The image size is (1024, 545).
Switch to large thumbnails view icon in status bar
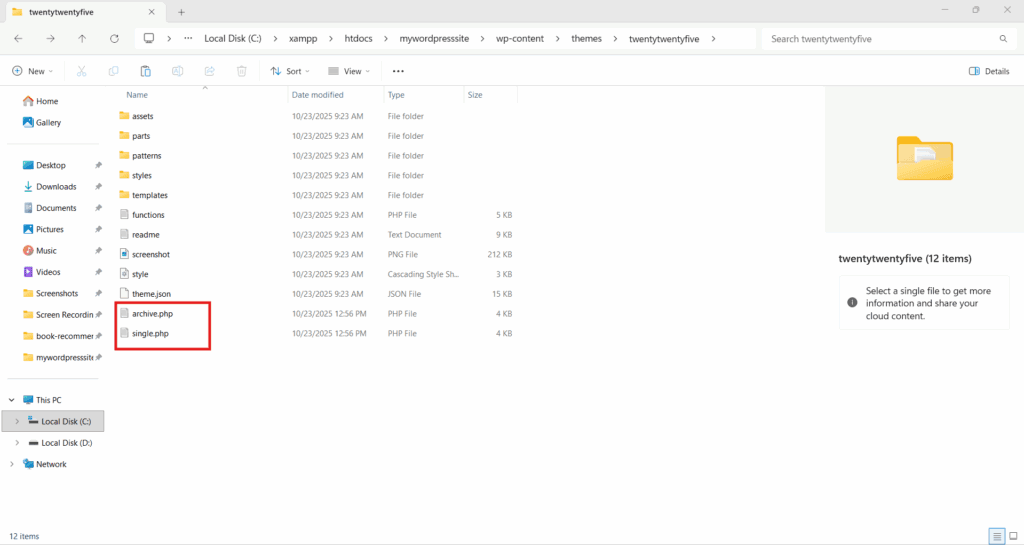coord(1014,537)
